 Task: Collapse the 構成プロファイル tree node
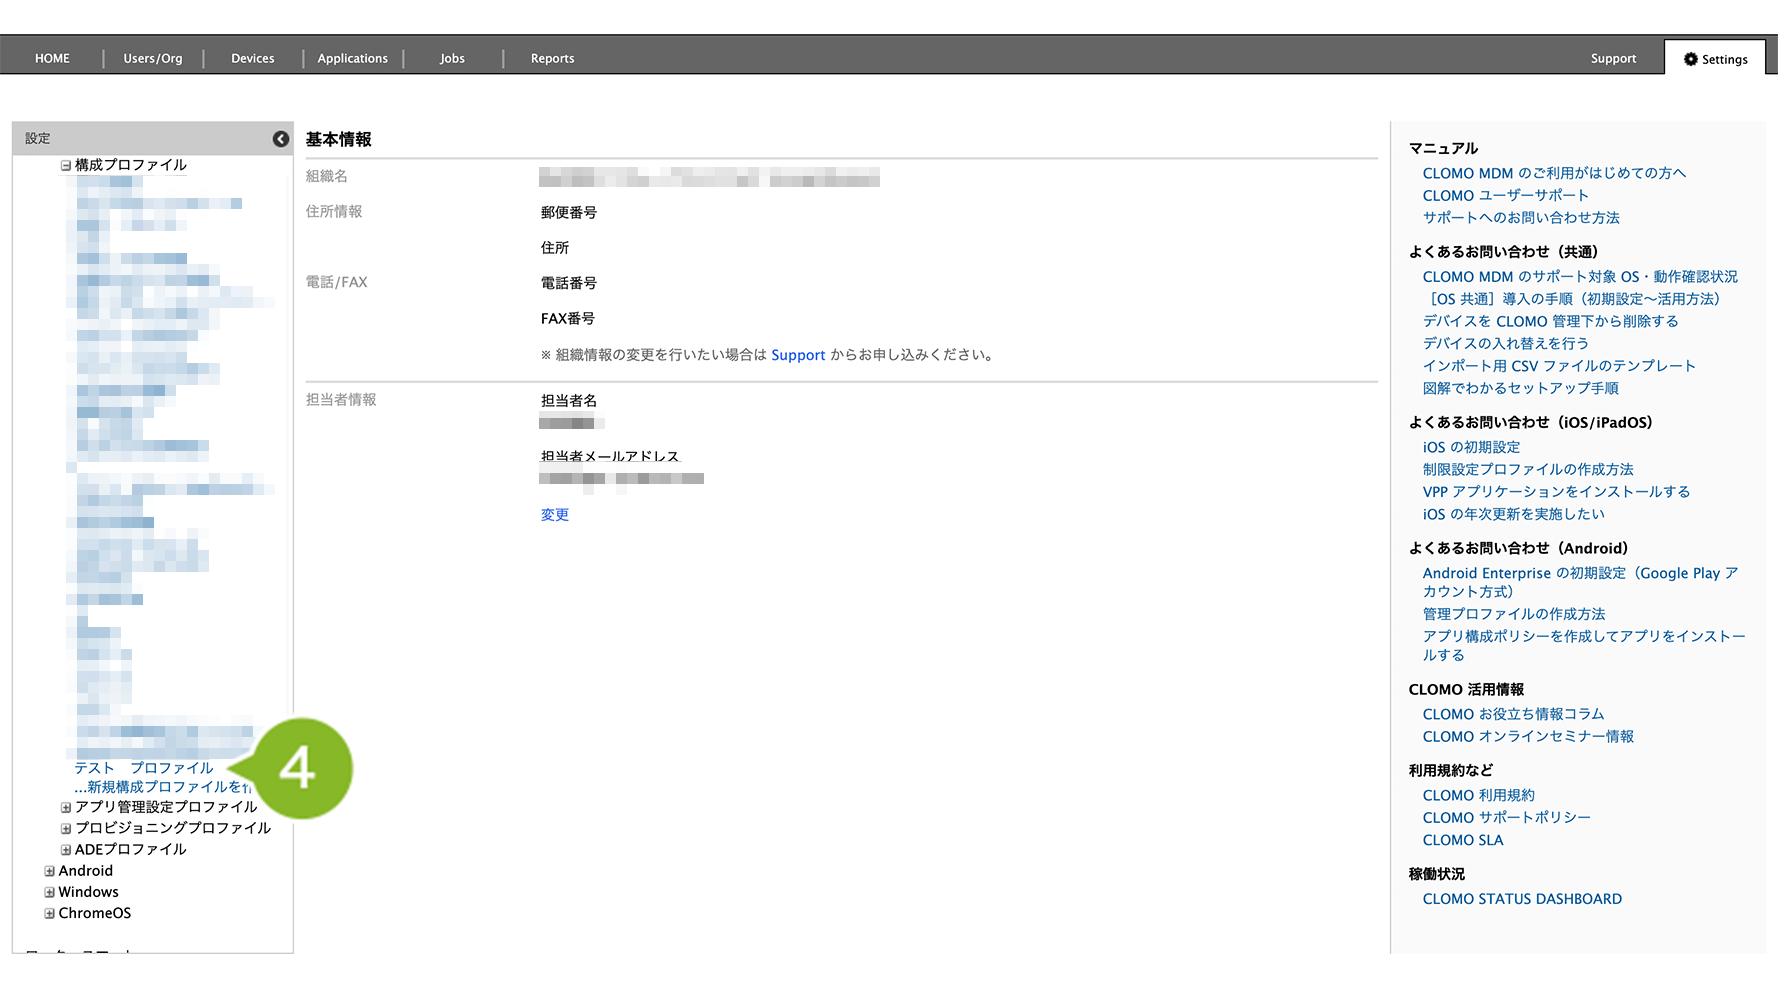[x=66, y=166]
